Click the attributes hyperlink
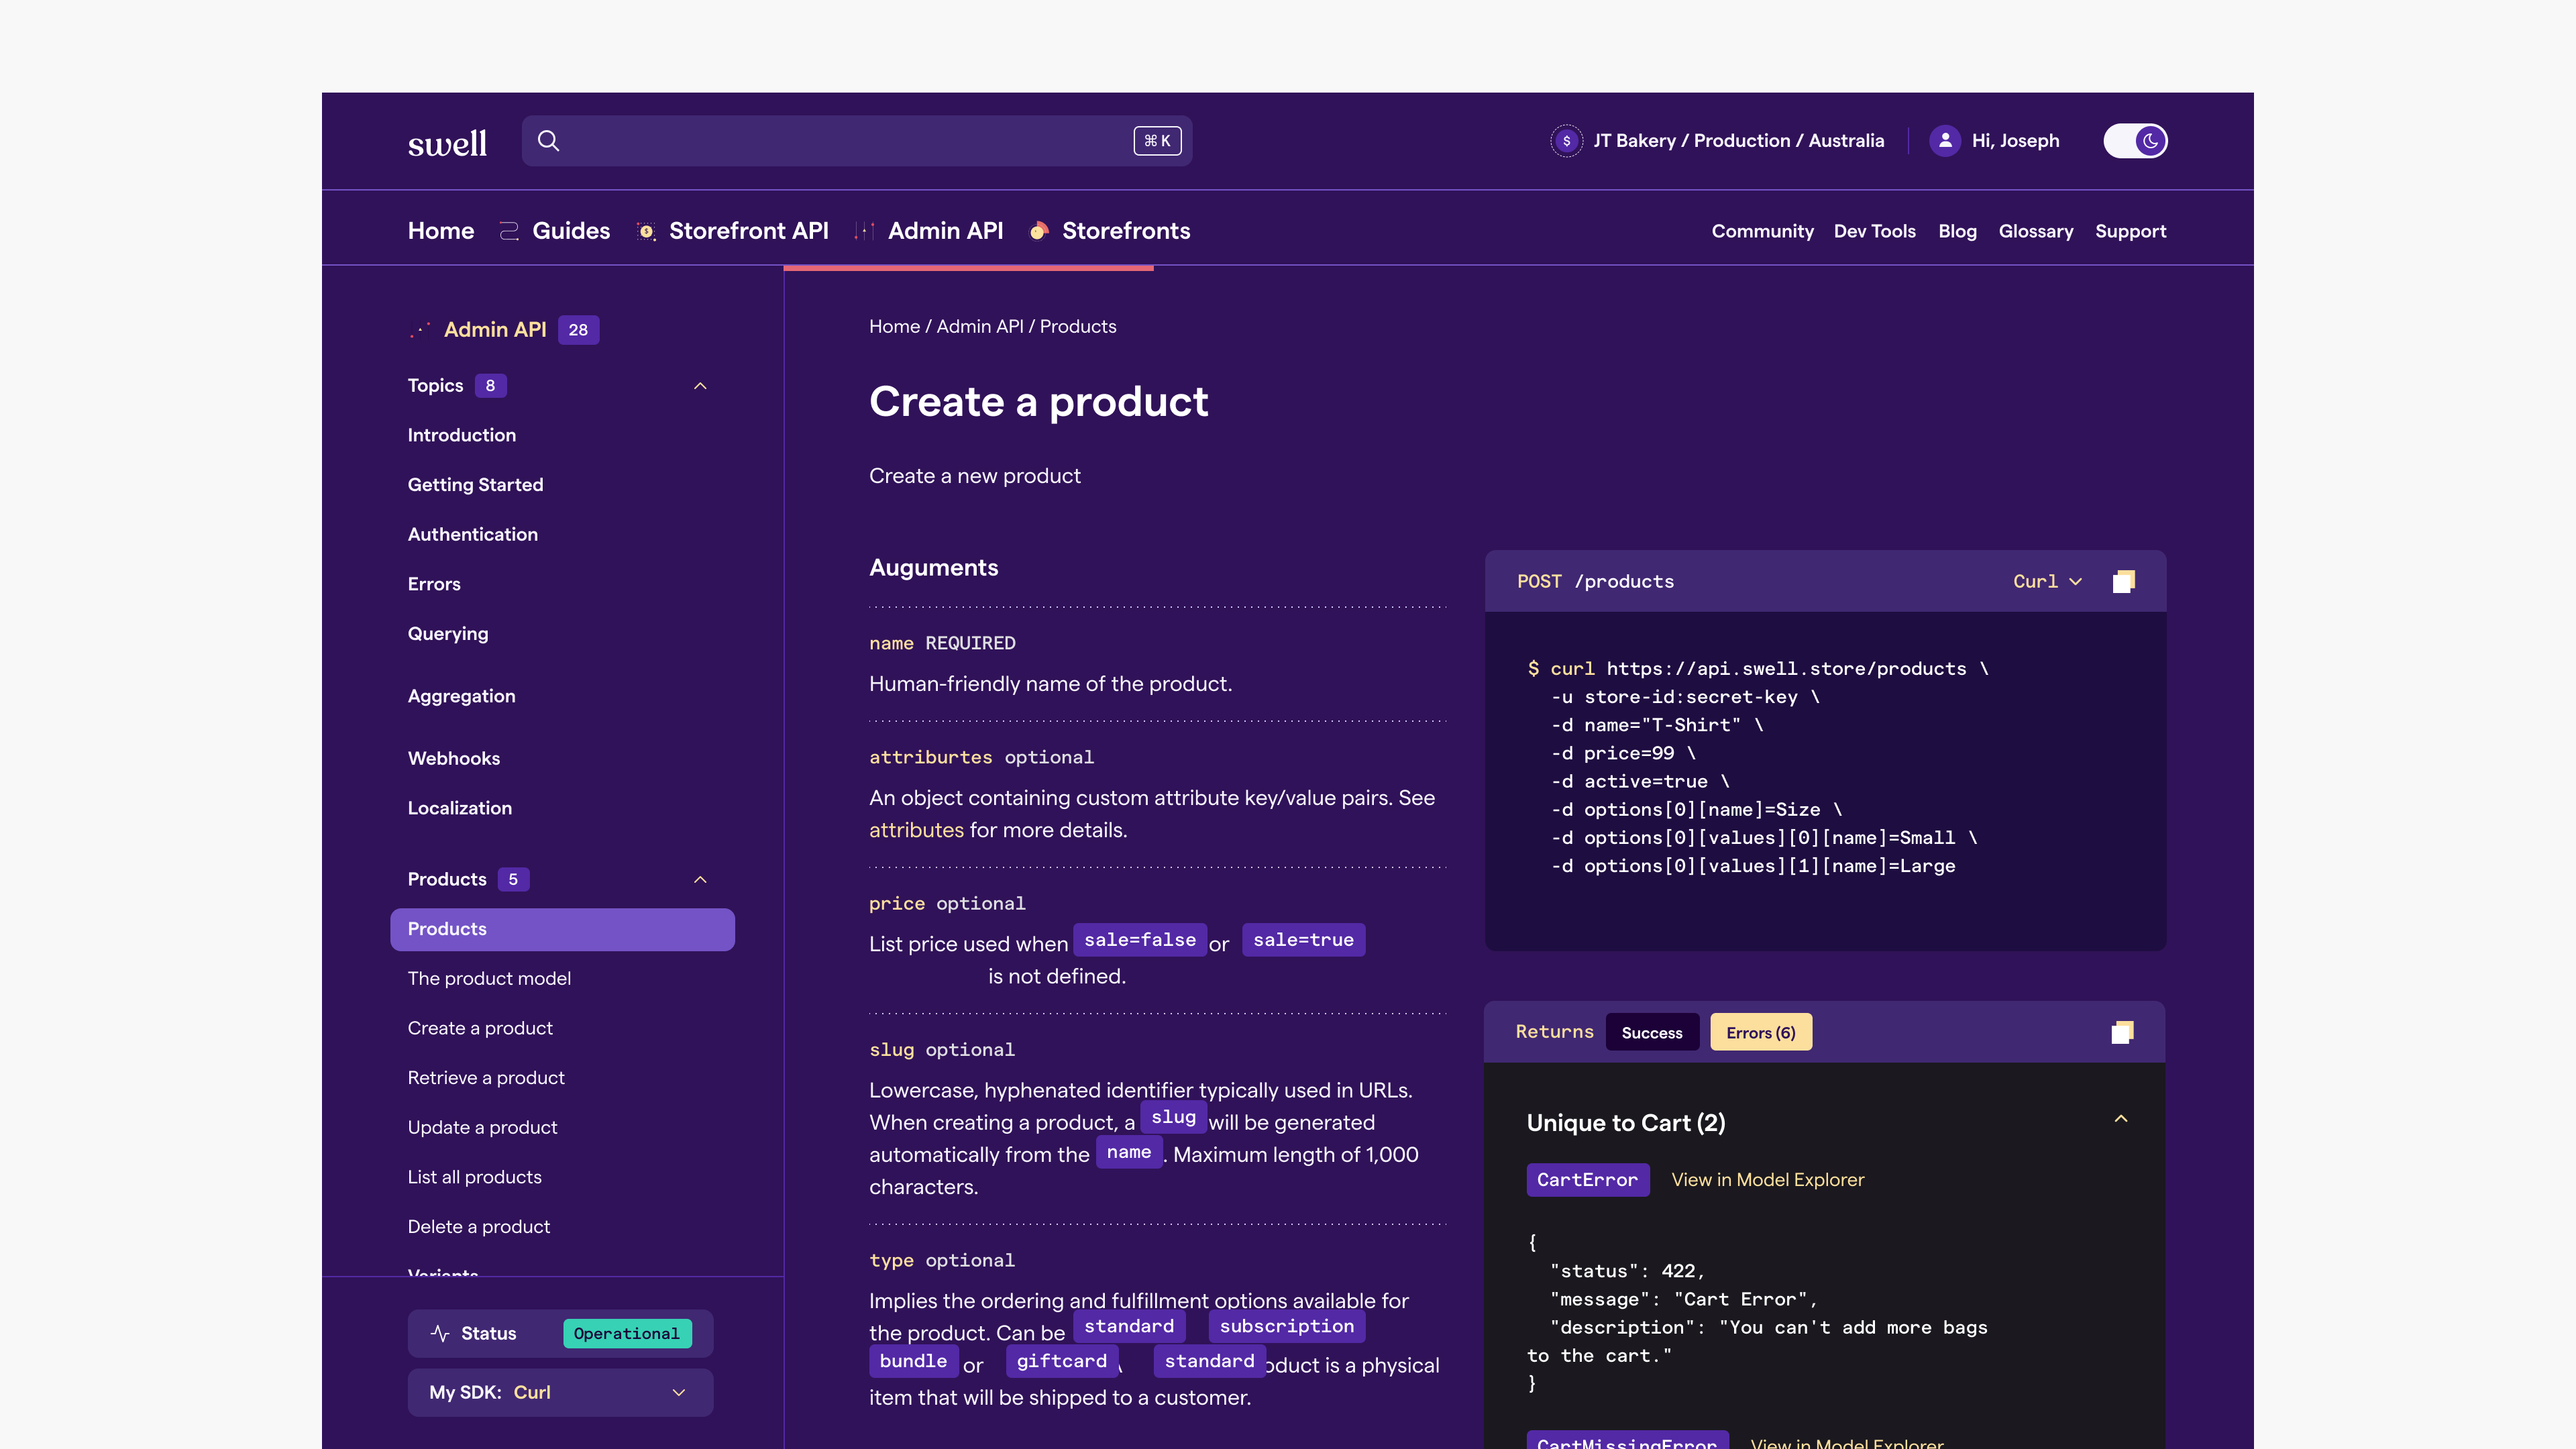Screen dimensions: 2576x1449 click(x=916, y=830)
